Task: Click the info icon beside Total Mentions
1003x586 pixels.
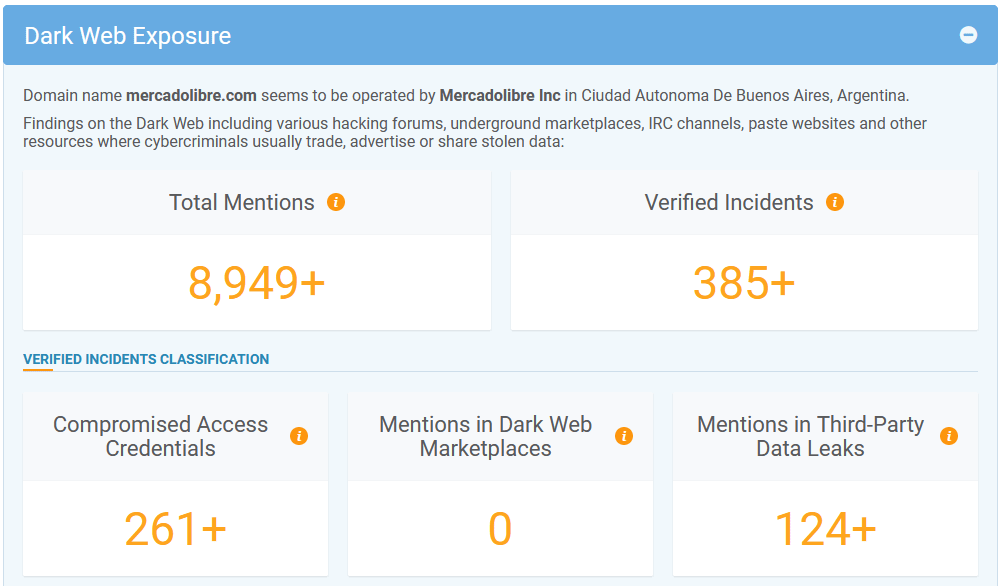Action: pos(336,202)
